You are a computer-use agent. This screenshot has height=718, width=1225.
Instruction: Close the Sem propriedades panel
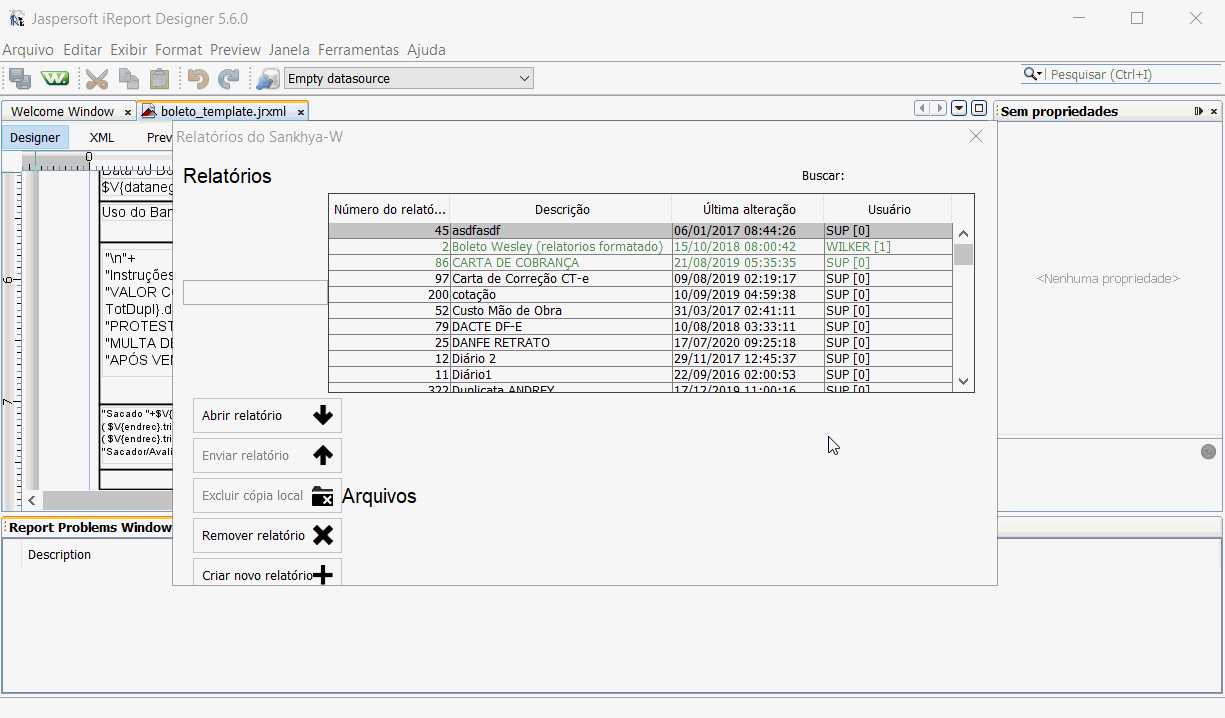click(x=1214, y=111)
